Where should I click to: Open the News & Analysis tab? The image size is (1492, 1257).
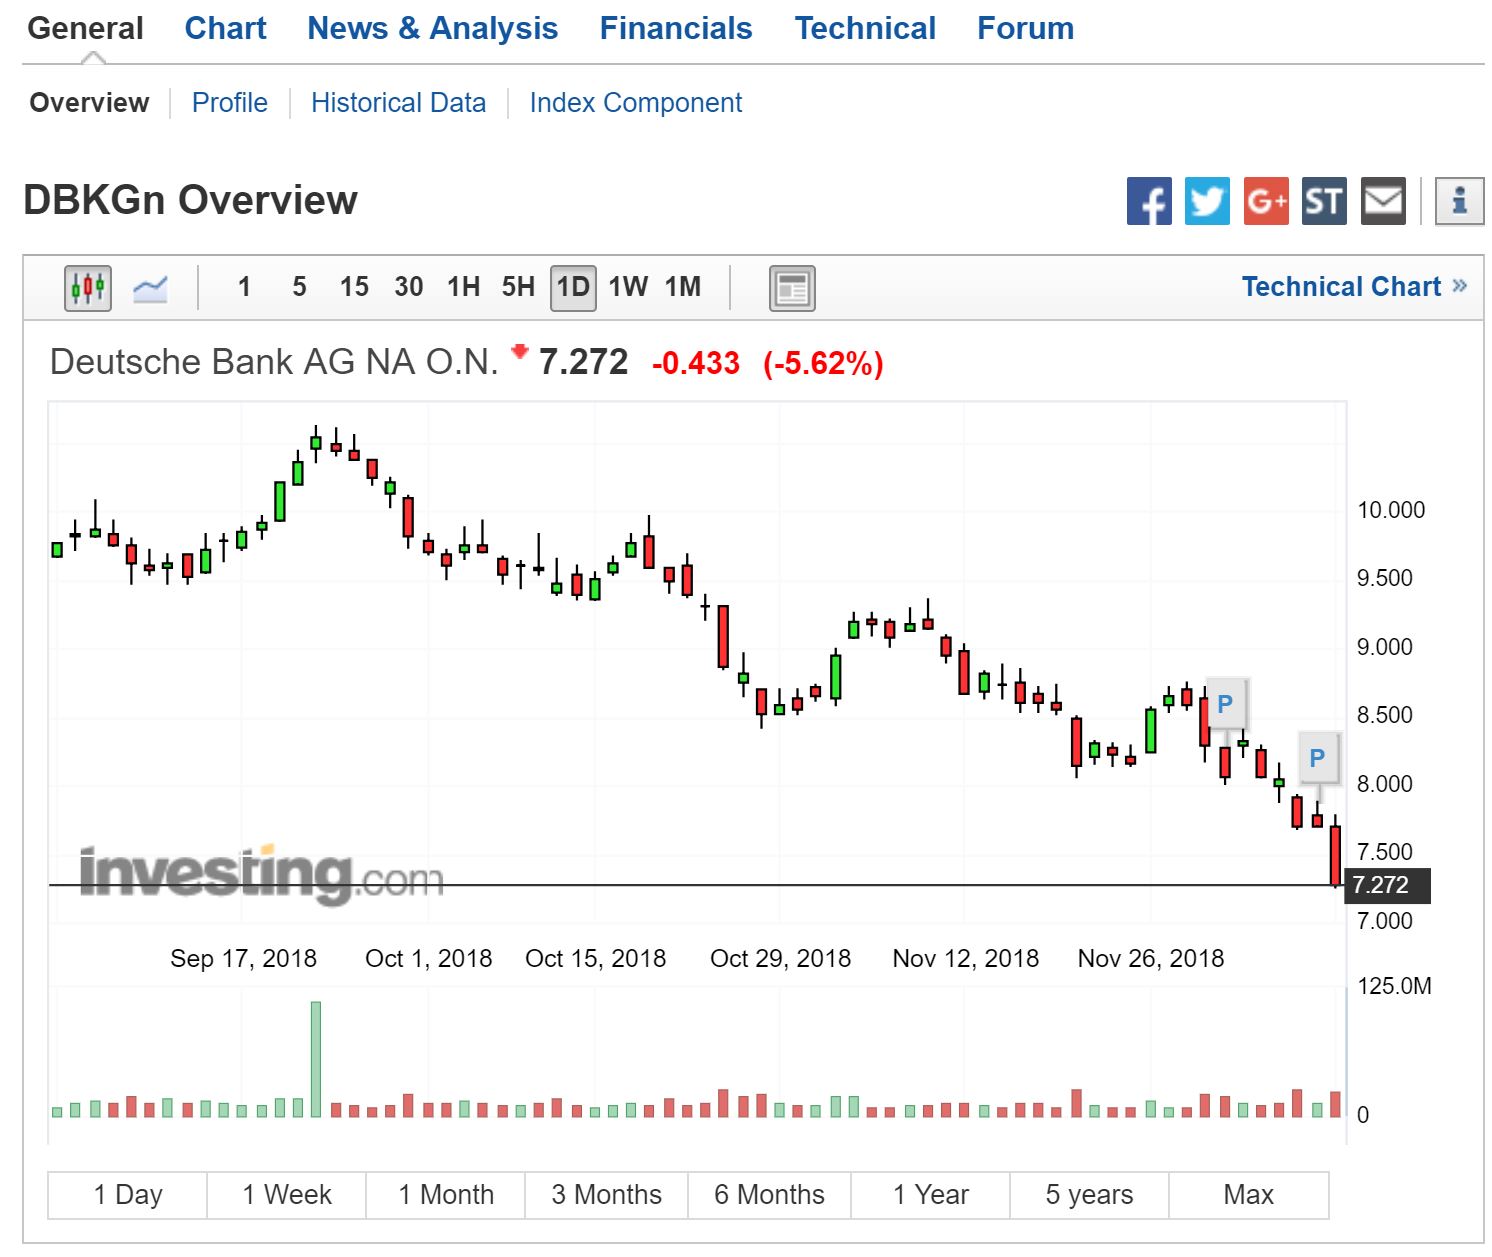433,29
